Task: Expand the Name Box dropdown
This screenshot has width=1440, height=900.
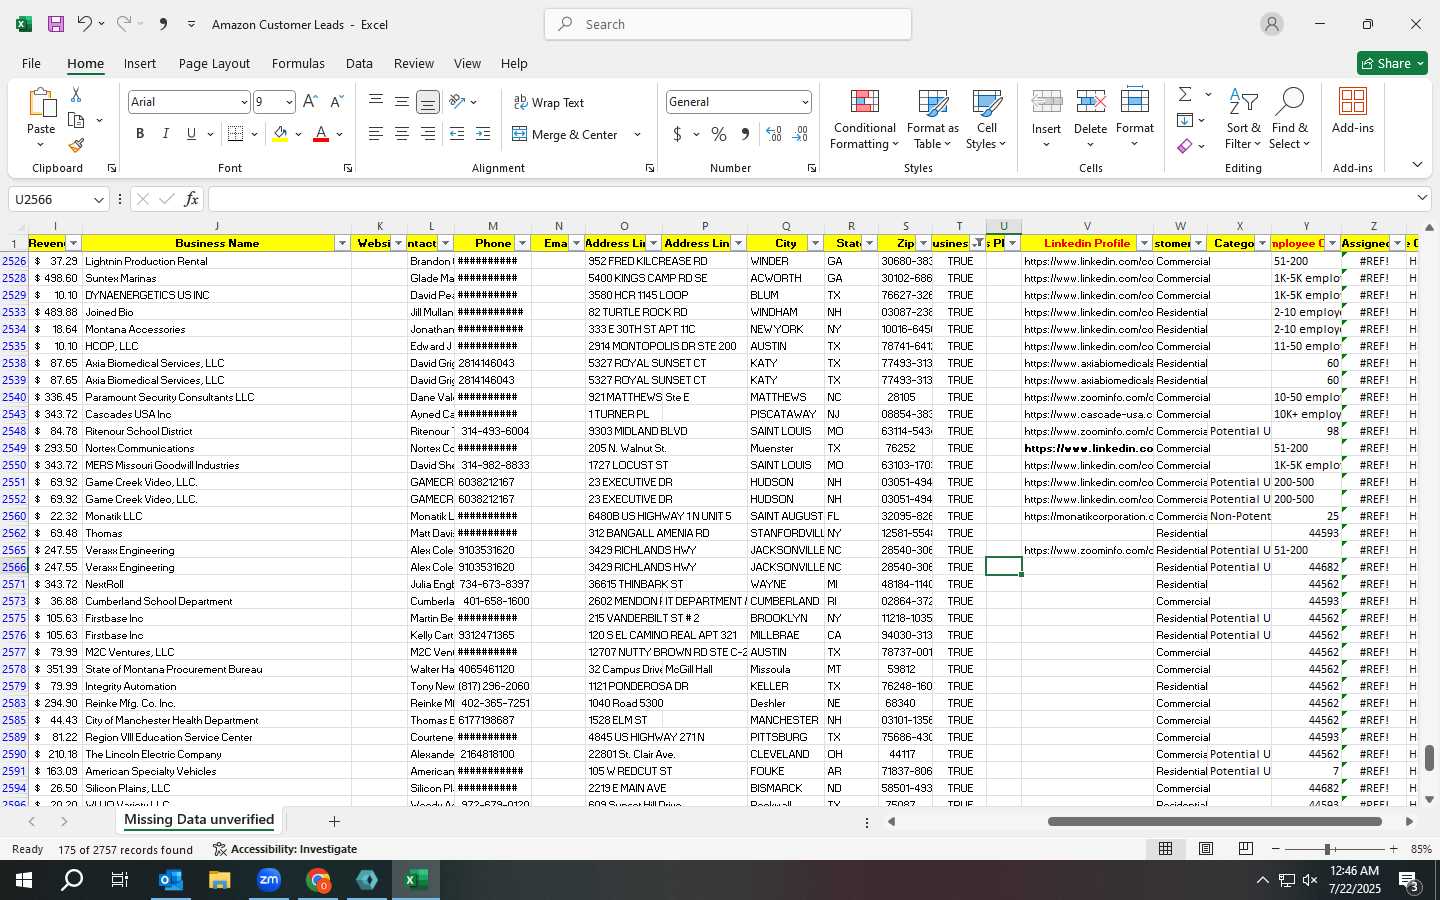Action: [98, 200]
